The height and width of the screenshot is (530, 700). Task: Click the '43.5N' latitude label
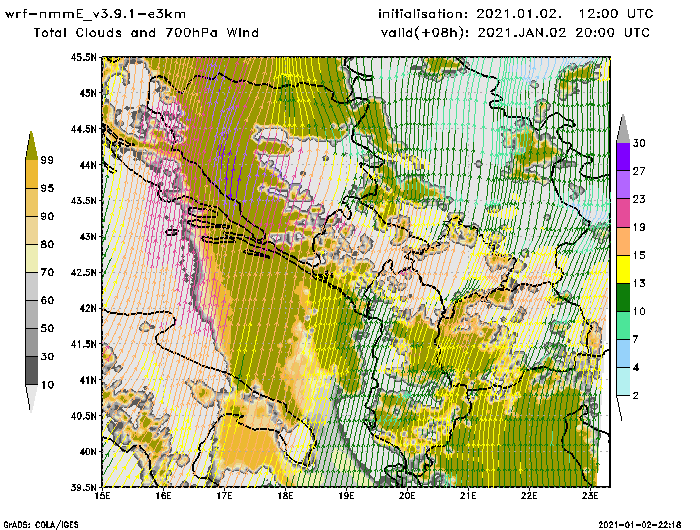[83, 200]
